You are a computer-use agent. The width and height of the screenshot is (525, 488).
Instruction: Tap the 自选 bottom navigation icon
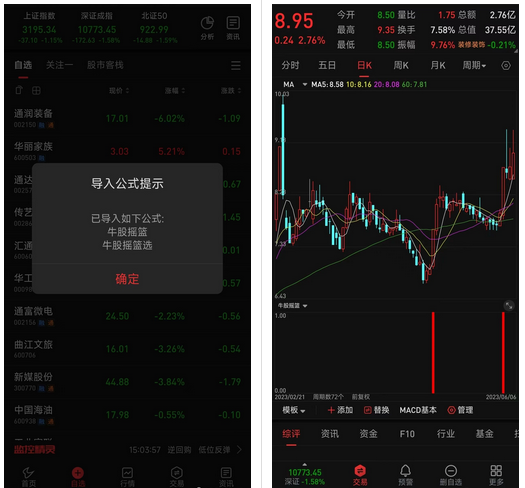pos(78,477)
